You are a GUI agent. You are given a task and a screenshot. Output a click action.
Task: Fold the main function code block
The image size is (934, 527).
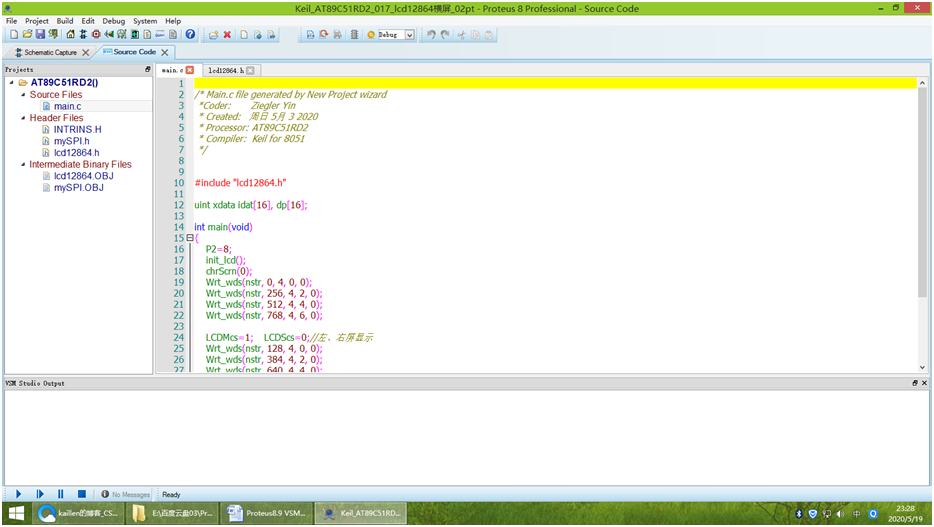tap(190, 238)
